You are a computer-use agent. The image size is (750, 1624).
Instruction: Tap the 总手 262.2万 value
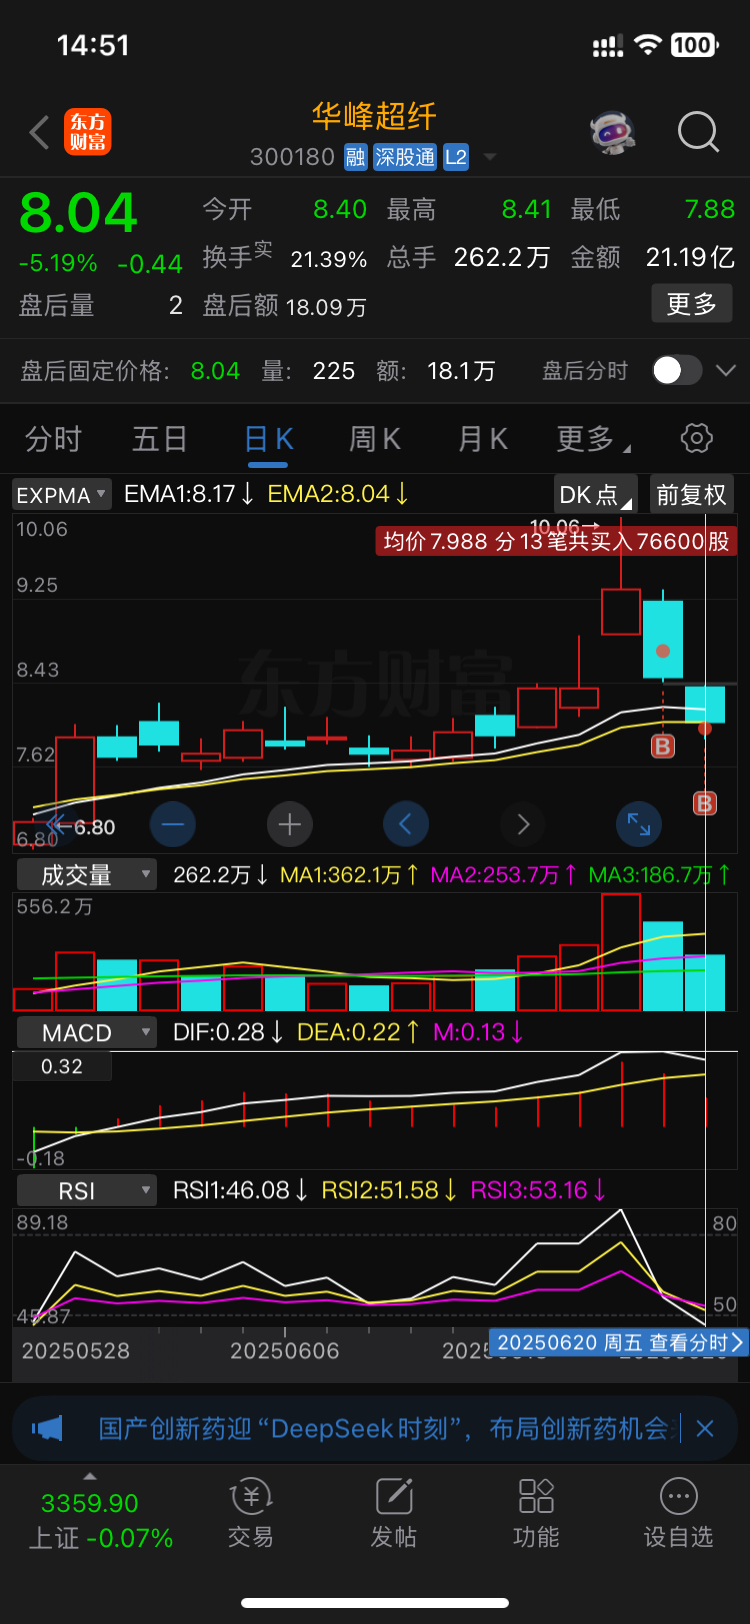[x=502, y=258]
